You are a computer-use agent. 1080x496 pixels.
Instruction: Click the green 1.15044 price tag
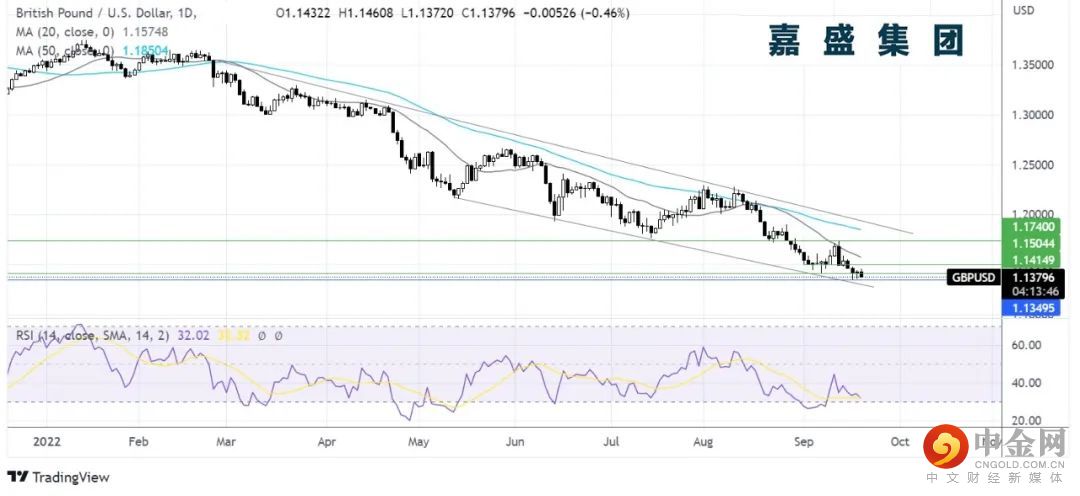coord(1033,243)
